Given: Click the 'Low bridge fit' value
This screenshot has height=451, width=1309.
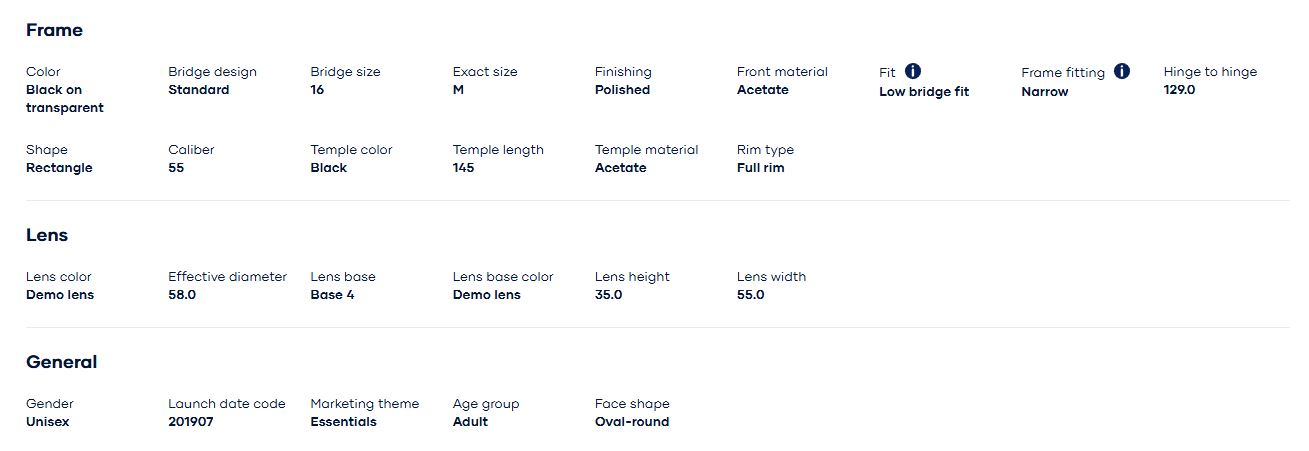Looking at the screenshot, I should pos(924,92).
